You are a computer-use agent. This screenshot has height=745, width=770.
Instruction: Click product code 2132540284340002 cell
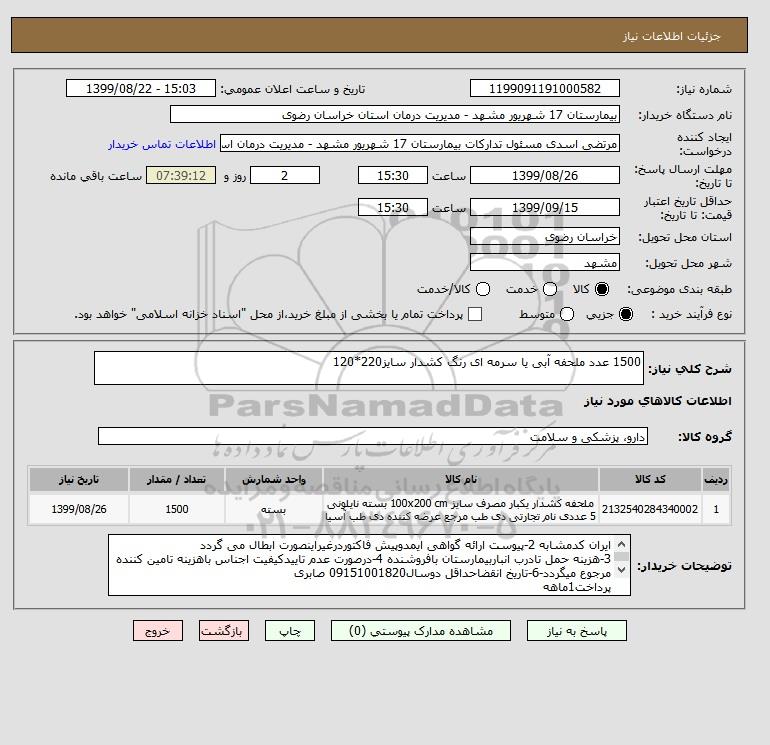pyautogui.click(x=650, y=509)
